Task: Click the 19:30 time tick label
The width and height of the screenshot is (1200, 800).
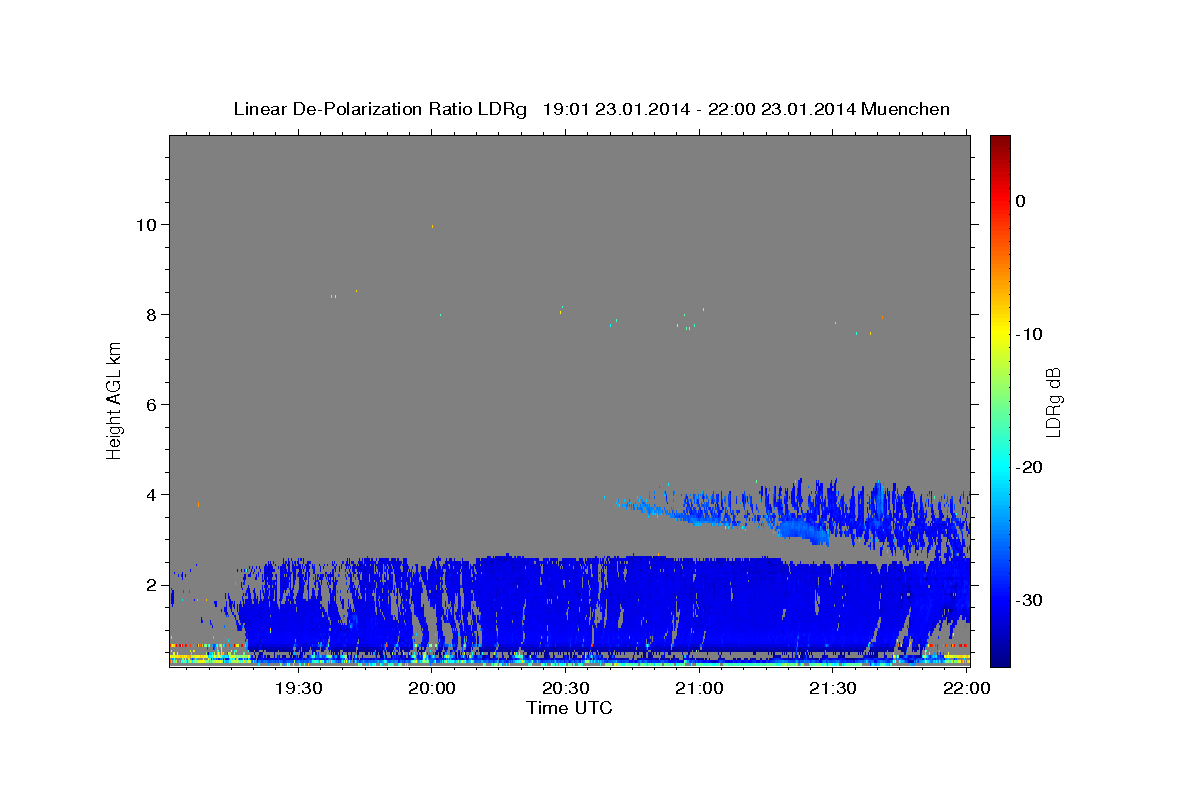Action: click(297, 688)
